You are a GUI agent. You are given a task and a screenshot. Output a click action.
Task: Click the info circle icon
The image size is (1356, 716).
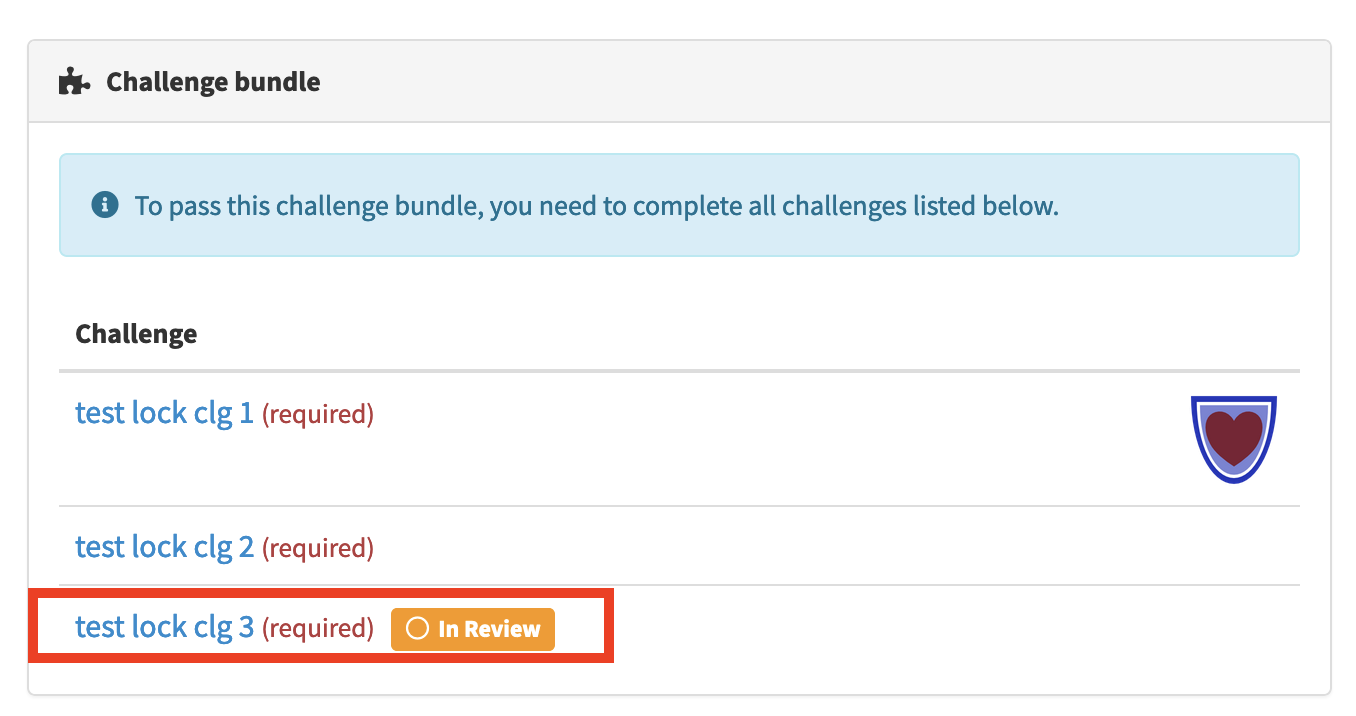pos(104,206)
